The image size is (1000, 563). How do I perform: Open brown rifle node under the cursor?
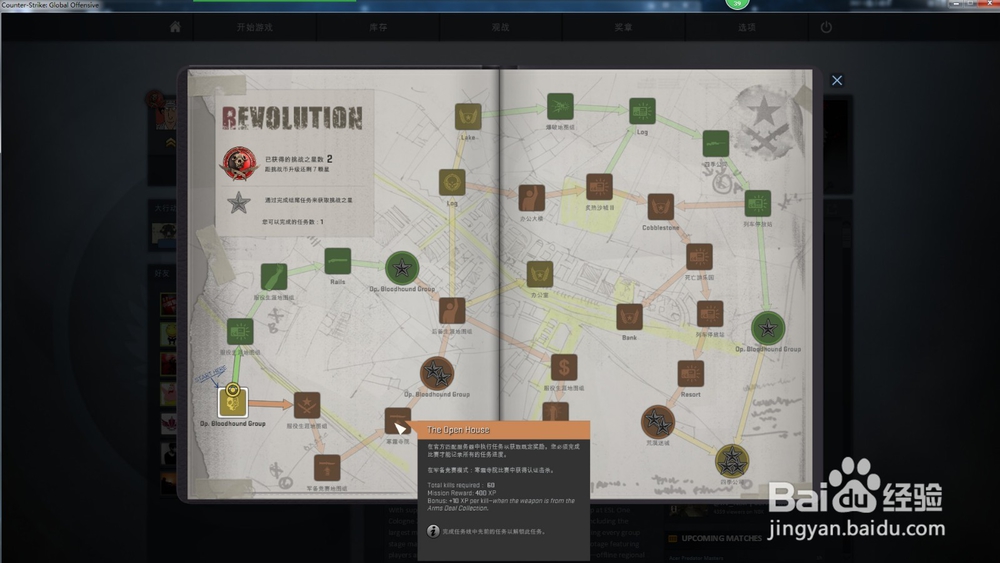pos(397,421)
